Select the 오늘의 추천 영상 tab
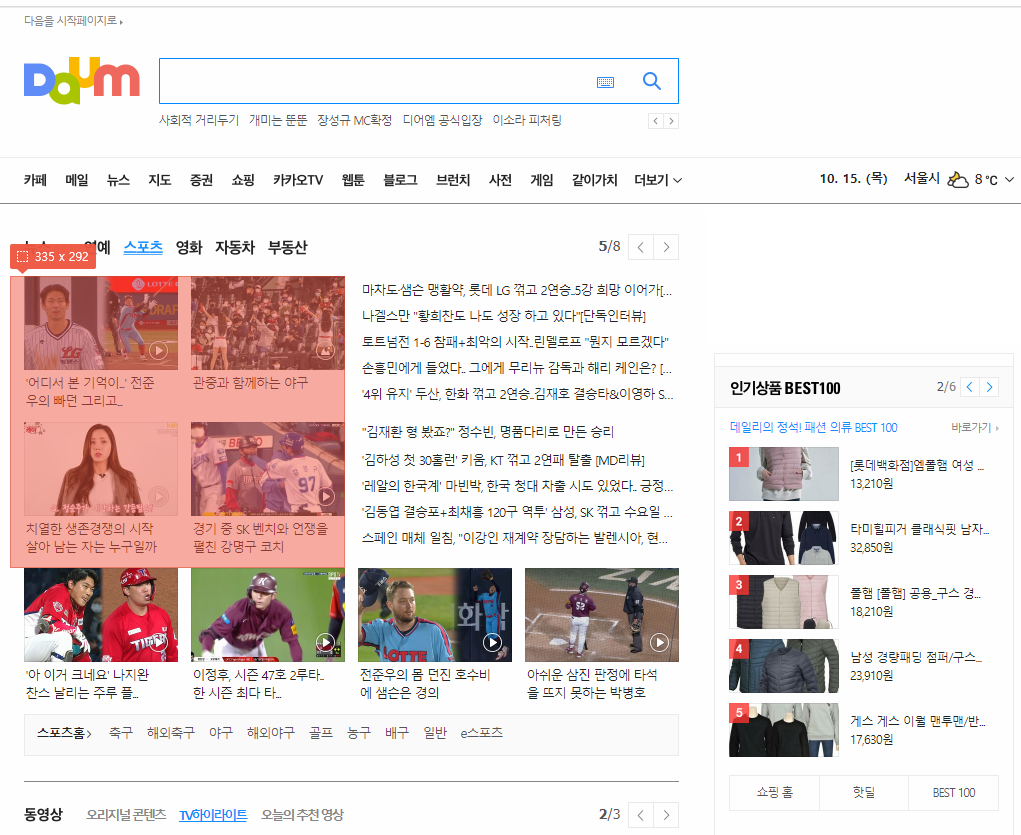Image resolution: width=1021 pixels, height=835 pixels. tap(302, 815)
